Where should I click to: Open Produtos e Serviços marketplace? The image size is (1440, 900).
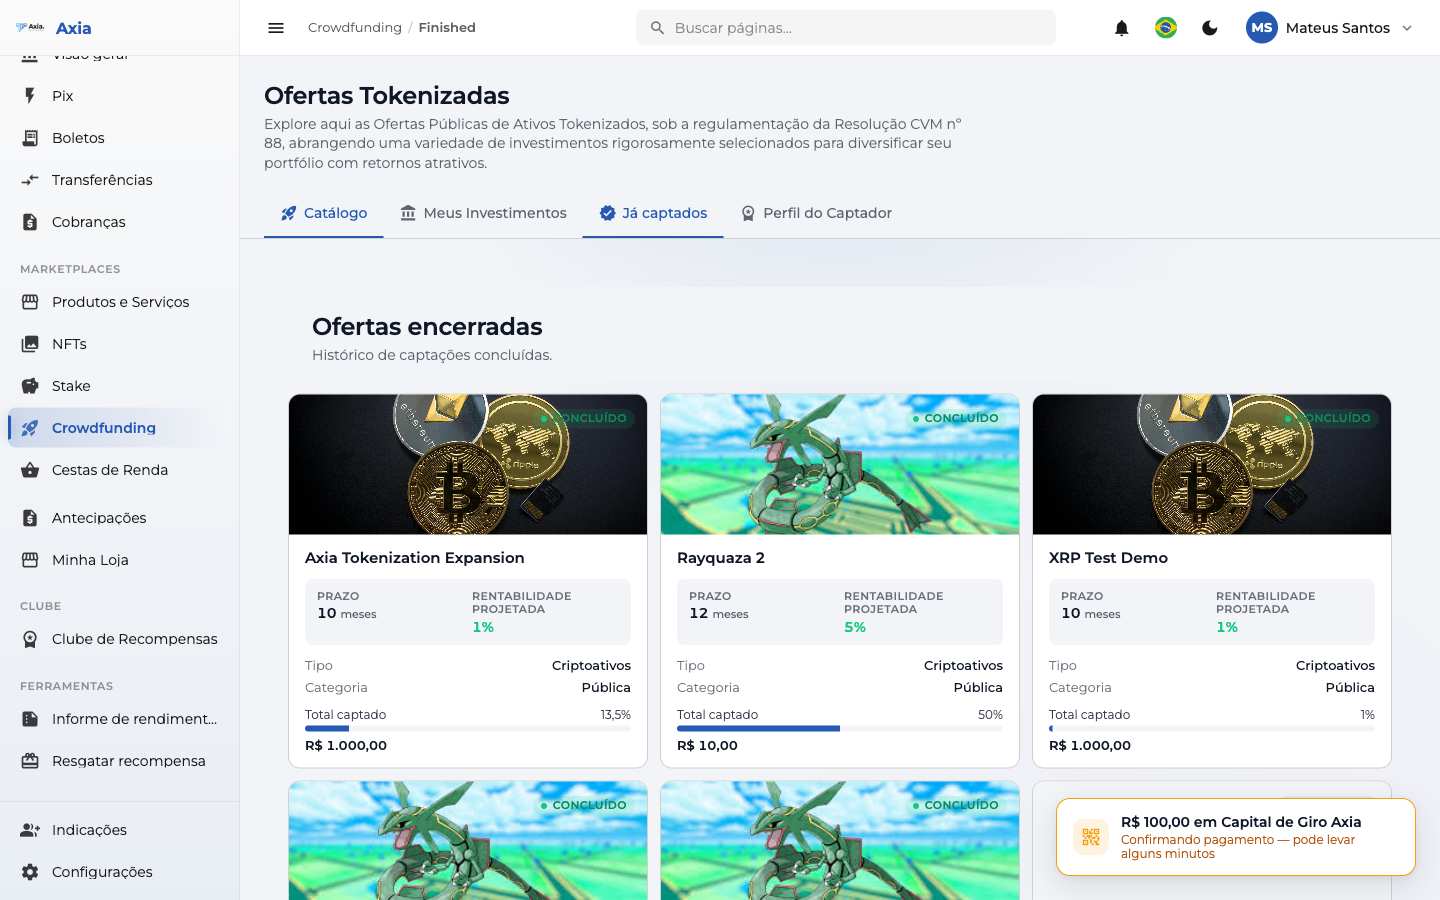120,302
